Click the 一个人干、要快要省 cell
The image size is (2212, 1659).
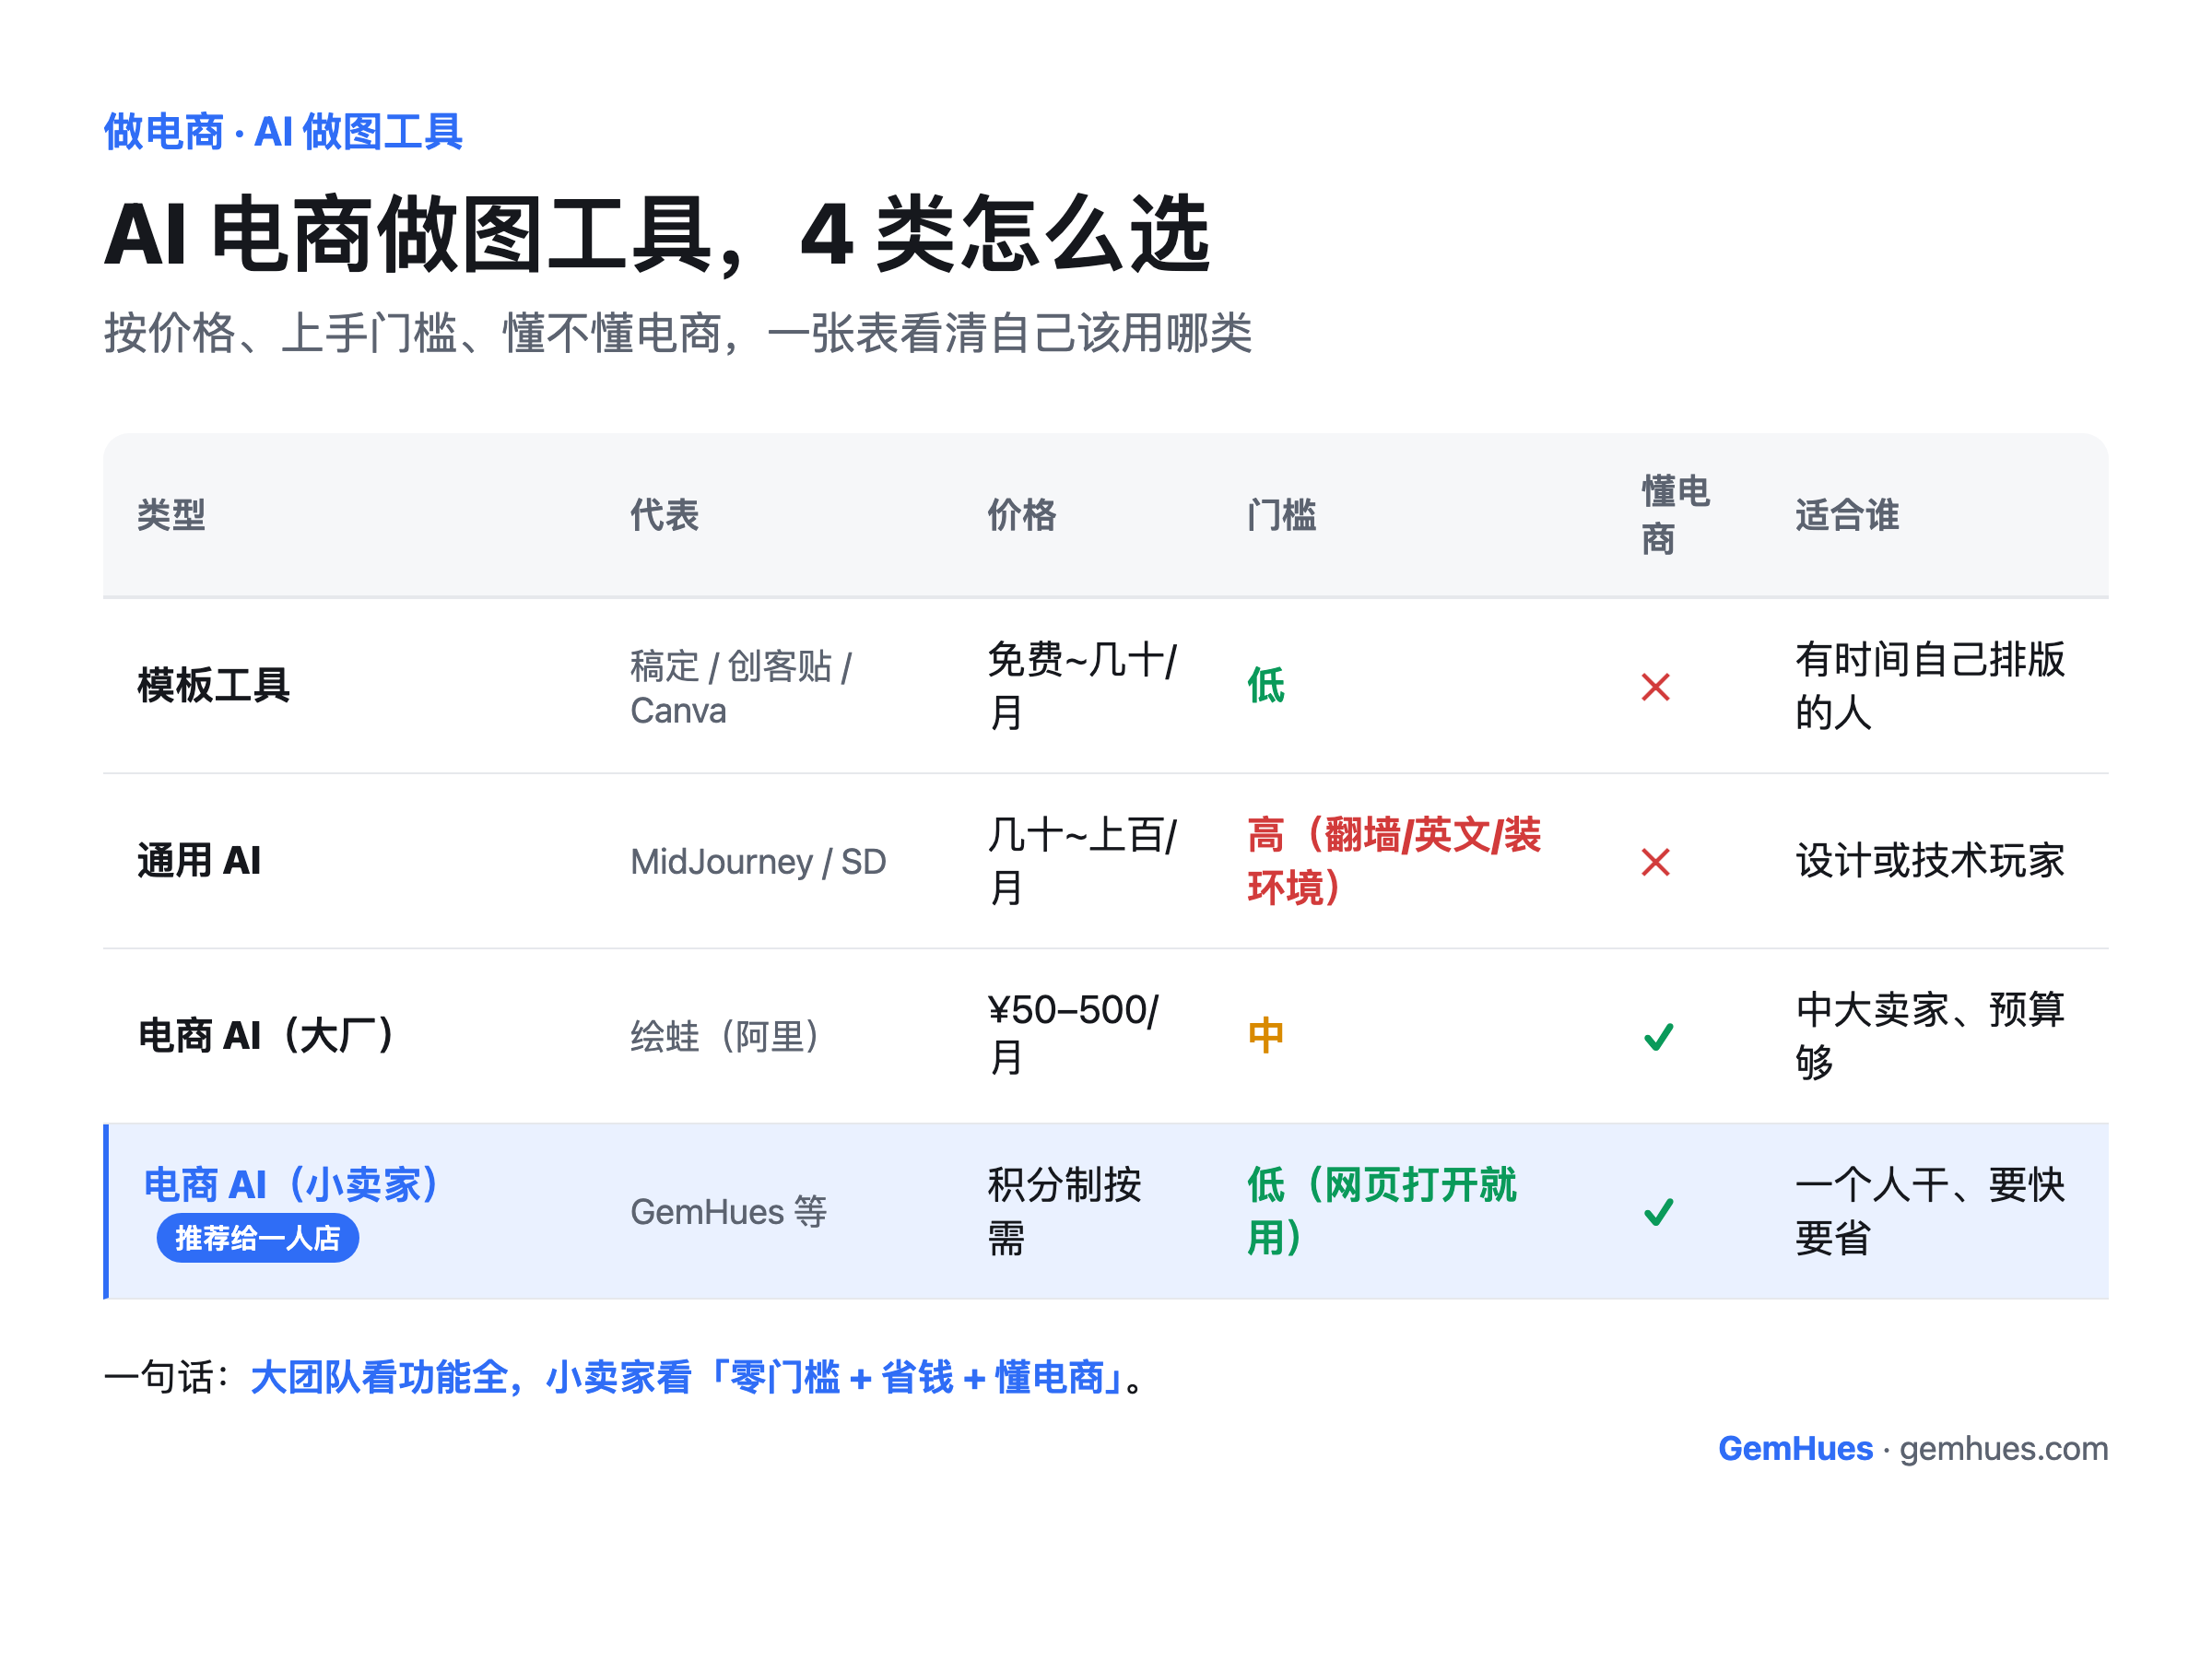1930,1212
